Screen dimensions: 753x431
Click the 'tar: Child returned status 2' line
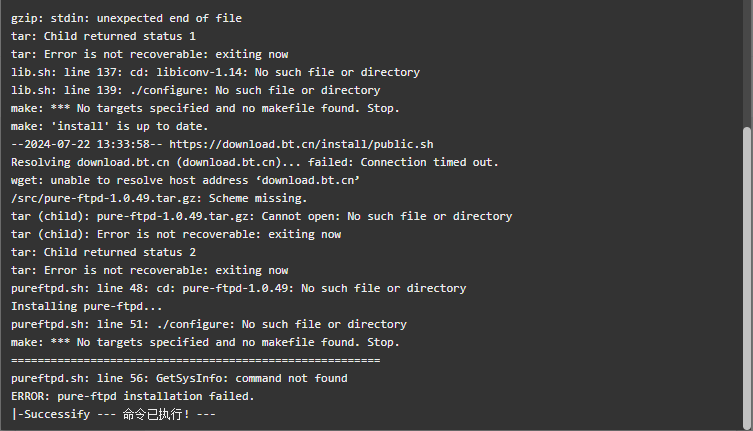[103, 252]
